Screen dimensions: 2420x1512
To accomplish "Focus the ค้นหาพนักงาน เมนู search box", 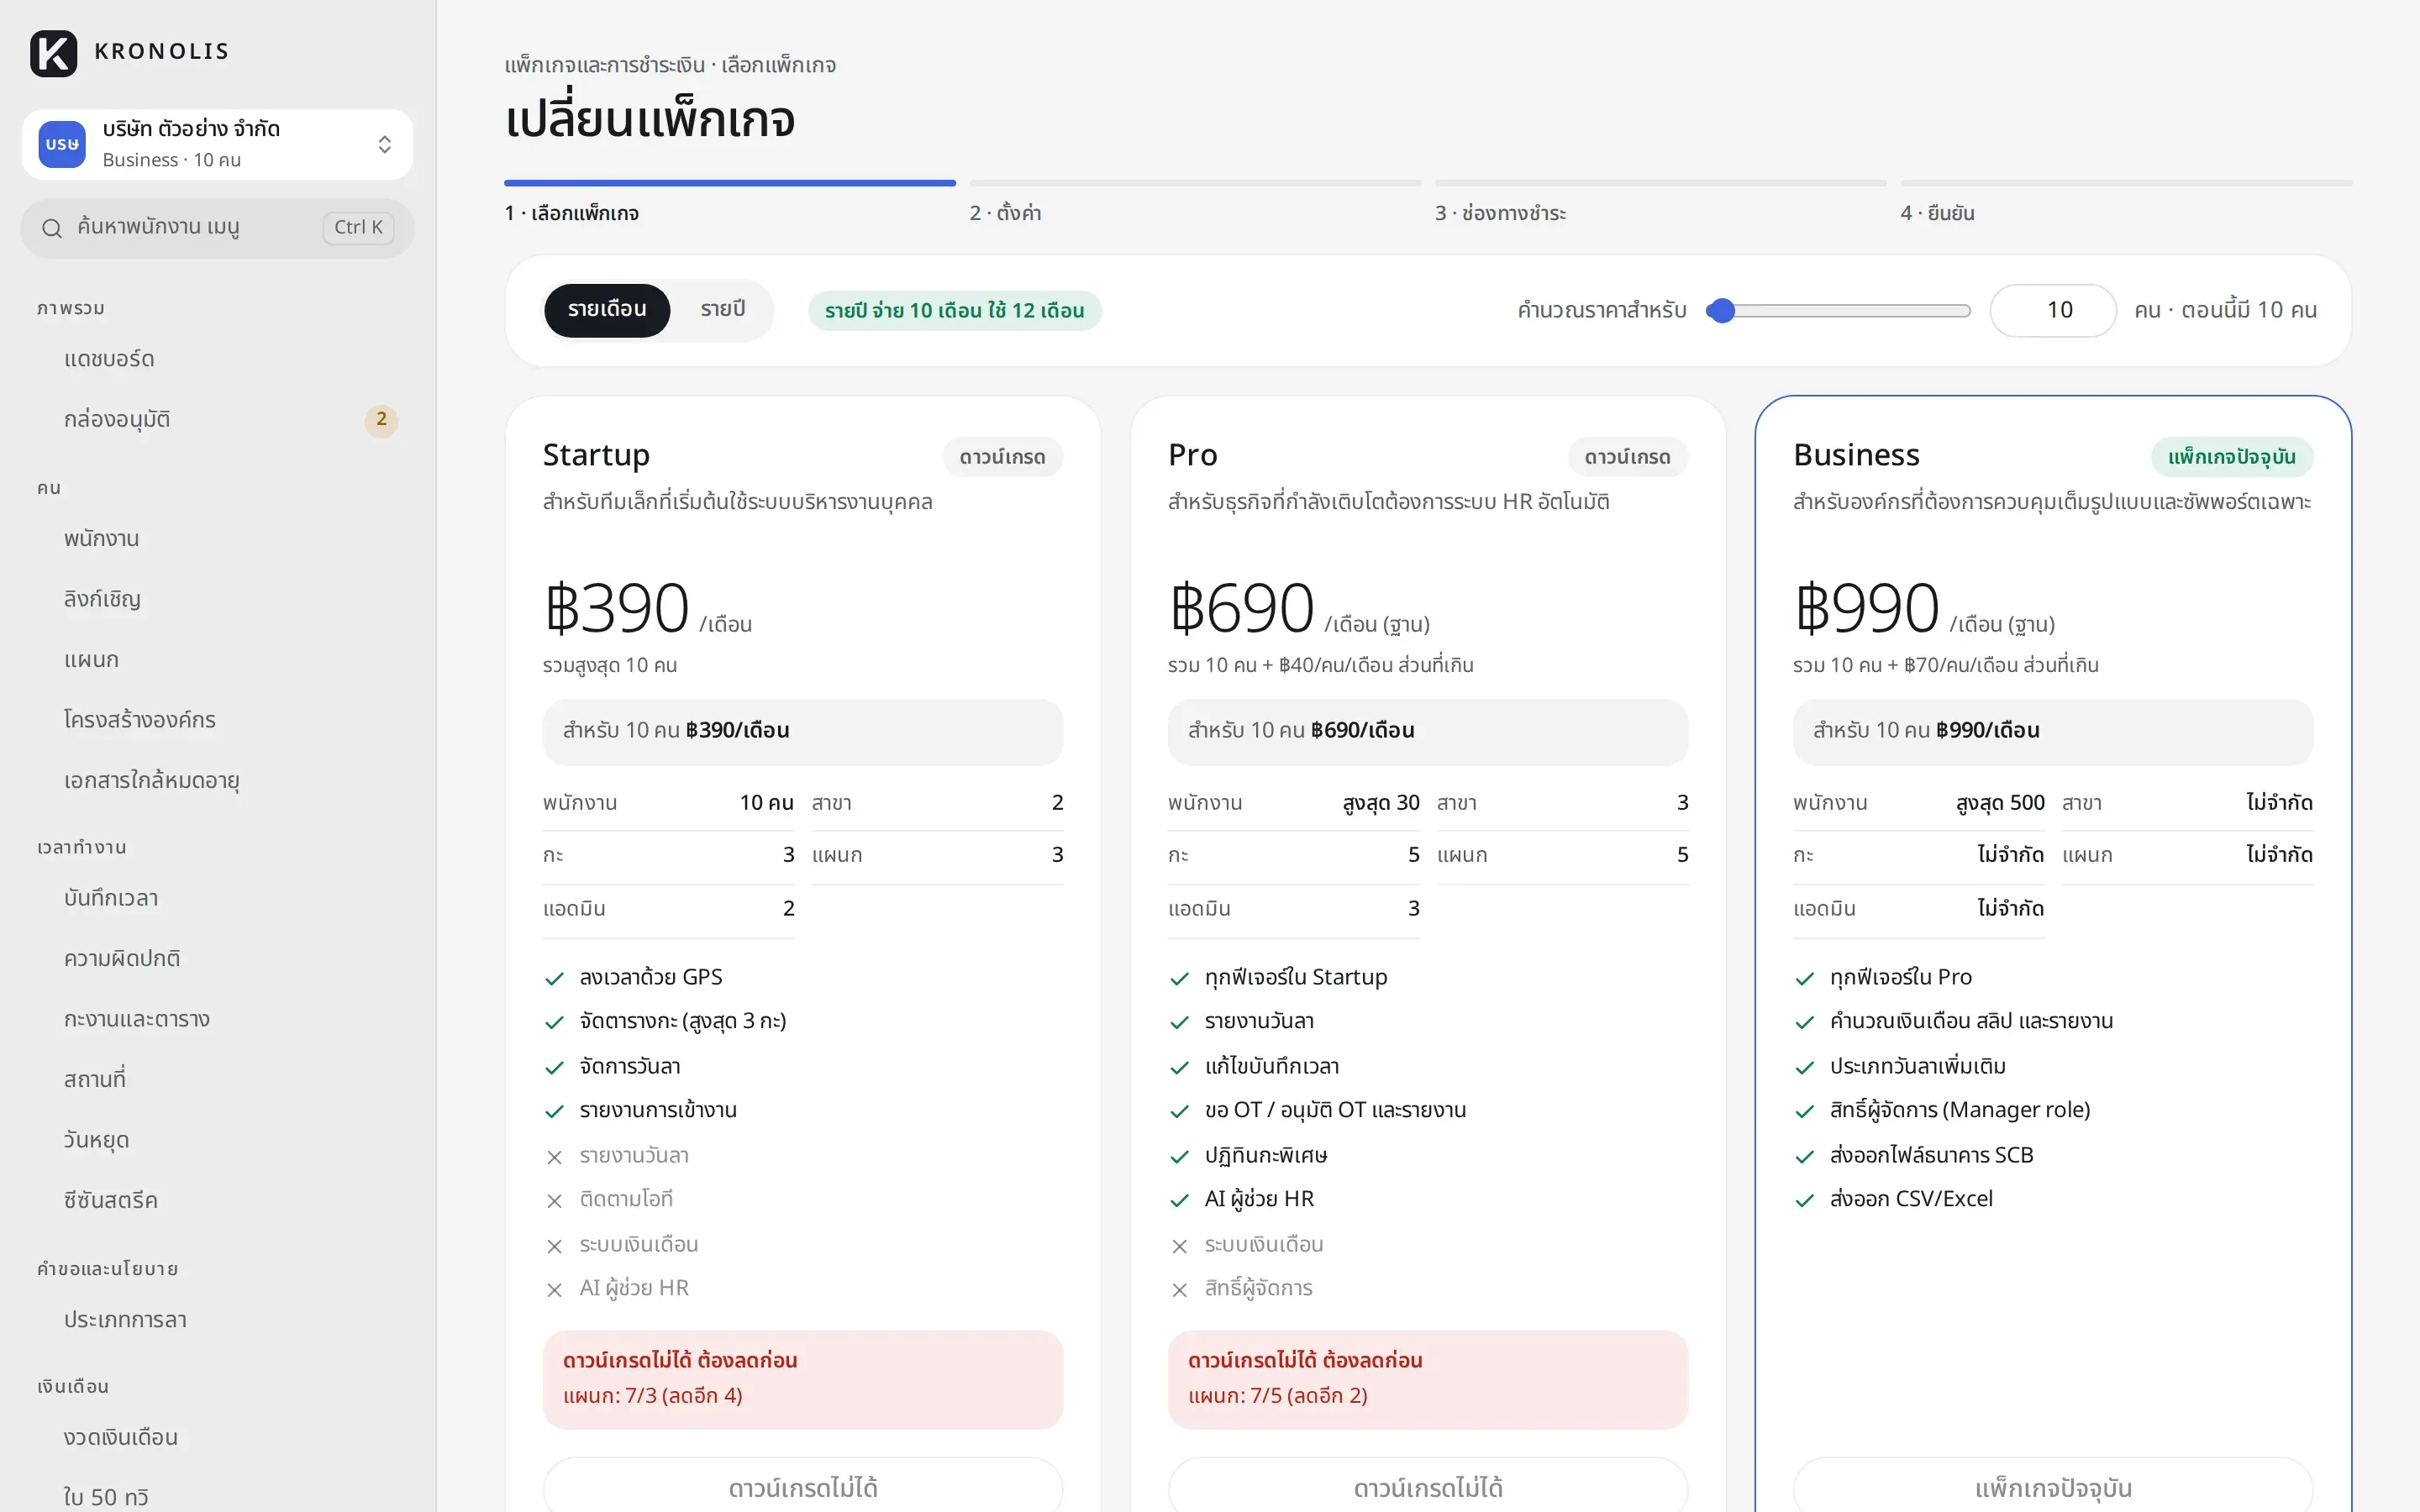I will coord(217,228).
